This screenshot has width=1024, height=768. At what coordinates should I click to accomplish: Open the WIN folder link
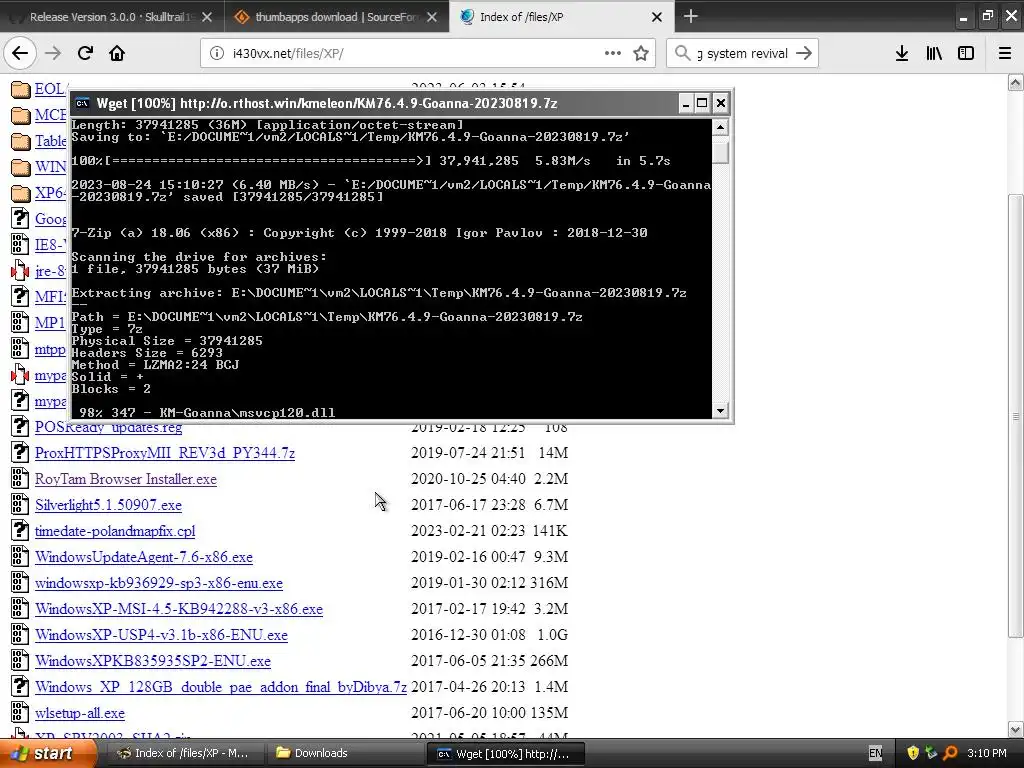(x=50, y=167)
